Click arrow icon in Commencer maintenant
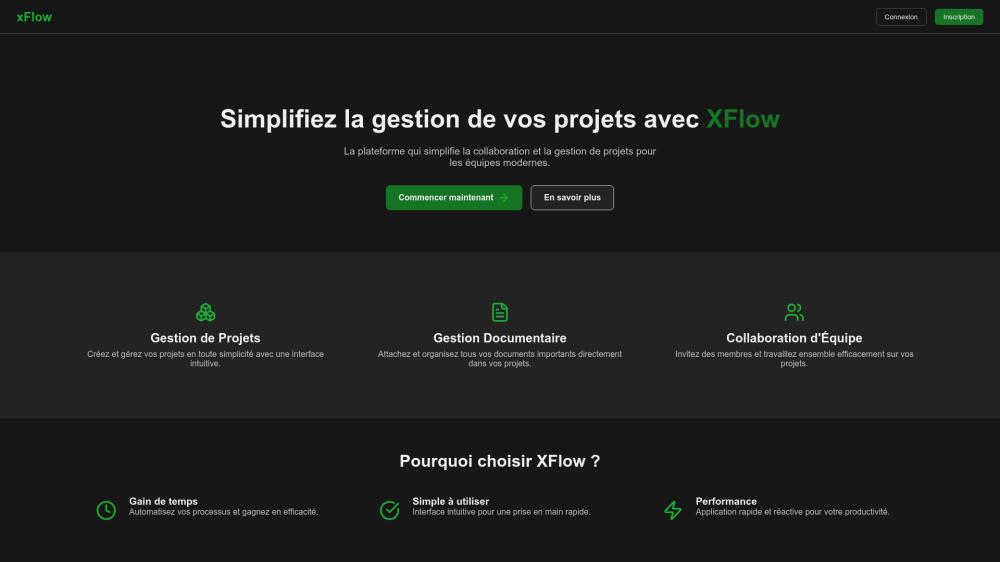Image resolution: width=1000 pixels, height=562 pixels. [504, 198]
